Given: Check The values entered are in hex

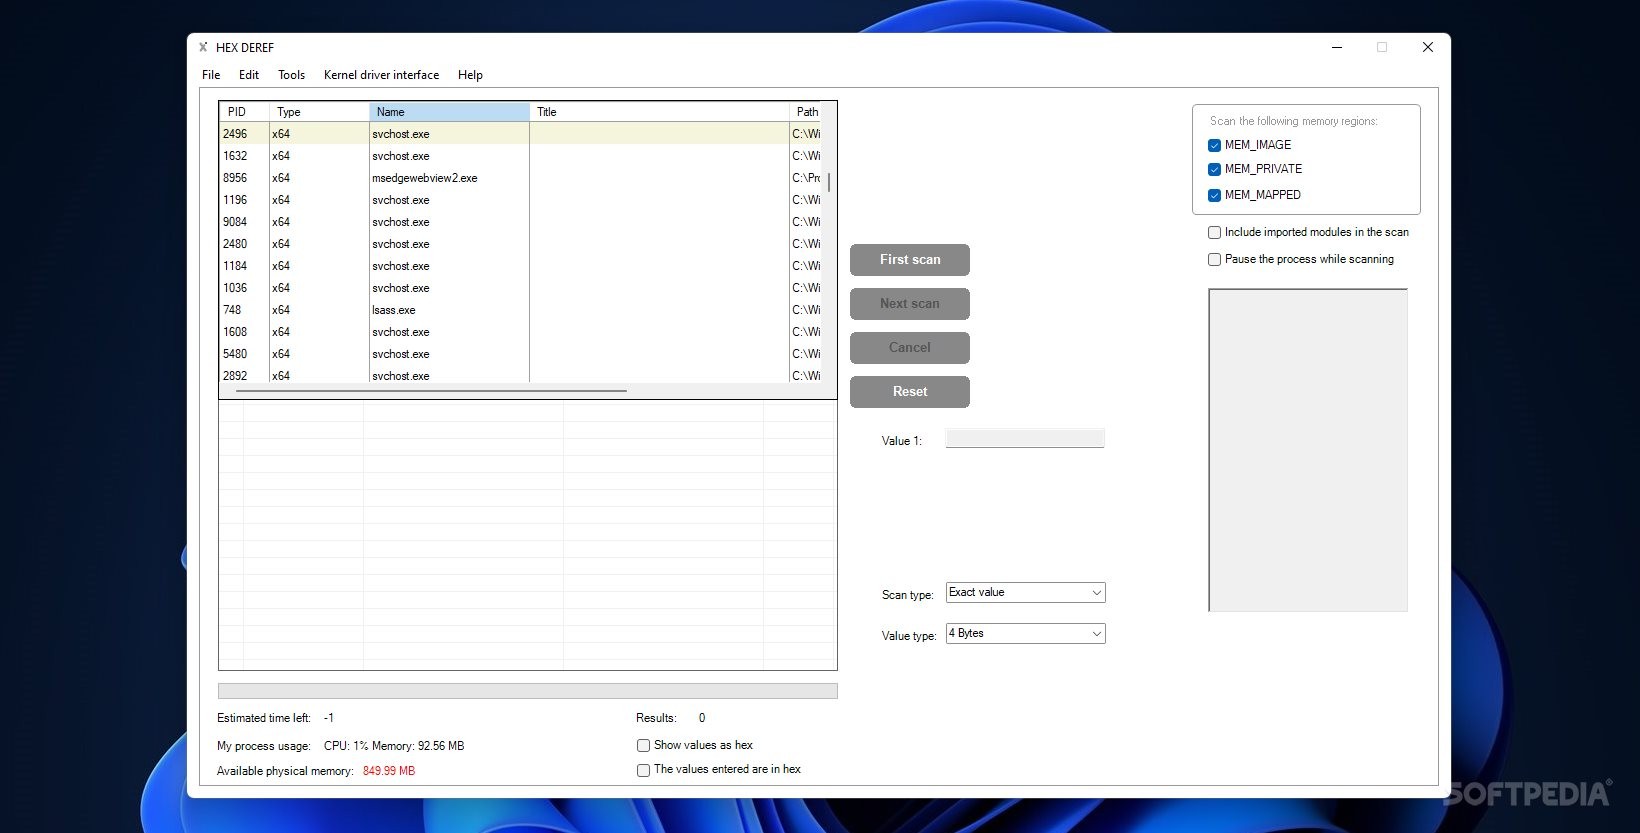Looking at the screenshot, I should pos(643,770).
